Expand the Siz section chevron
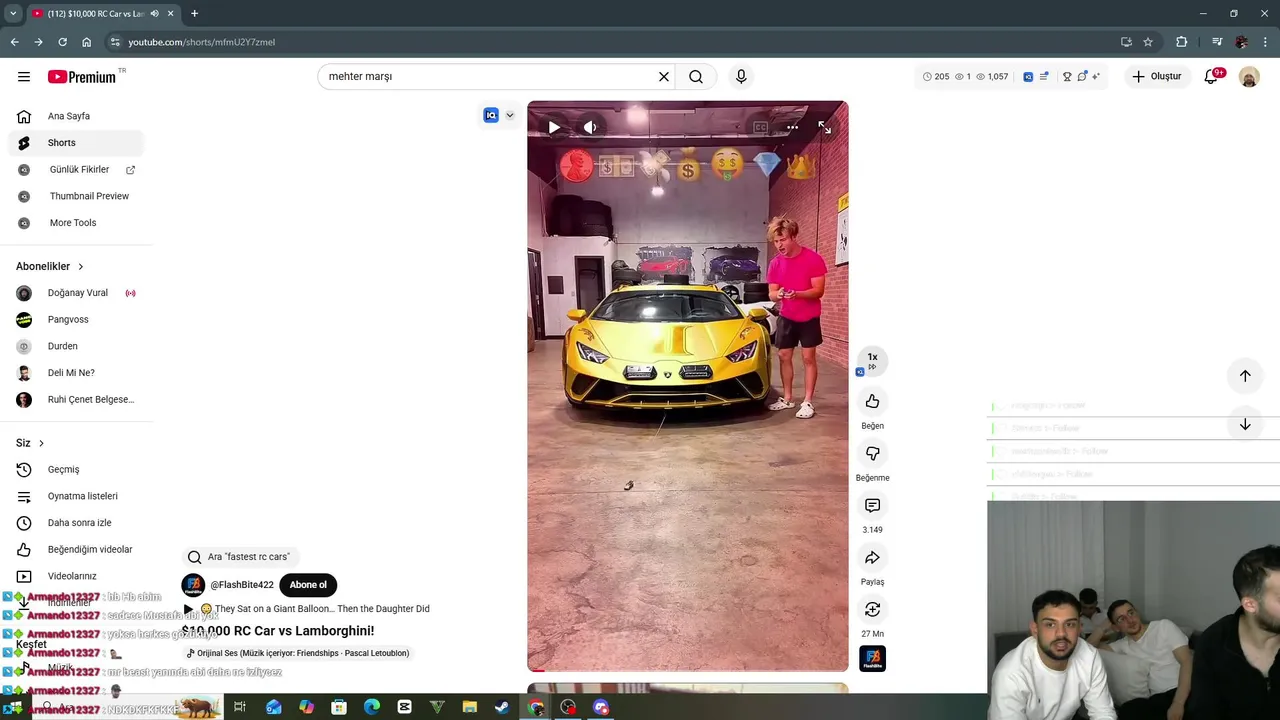 41,443
